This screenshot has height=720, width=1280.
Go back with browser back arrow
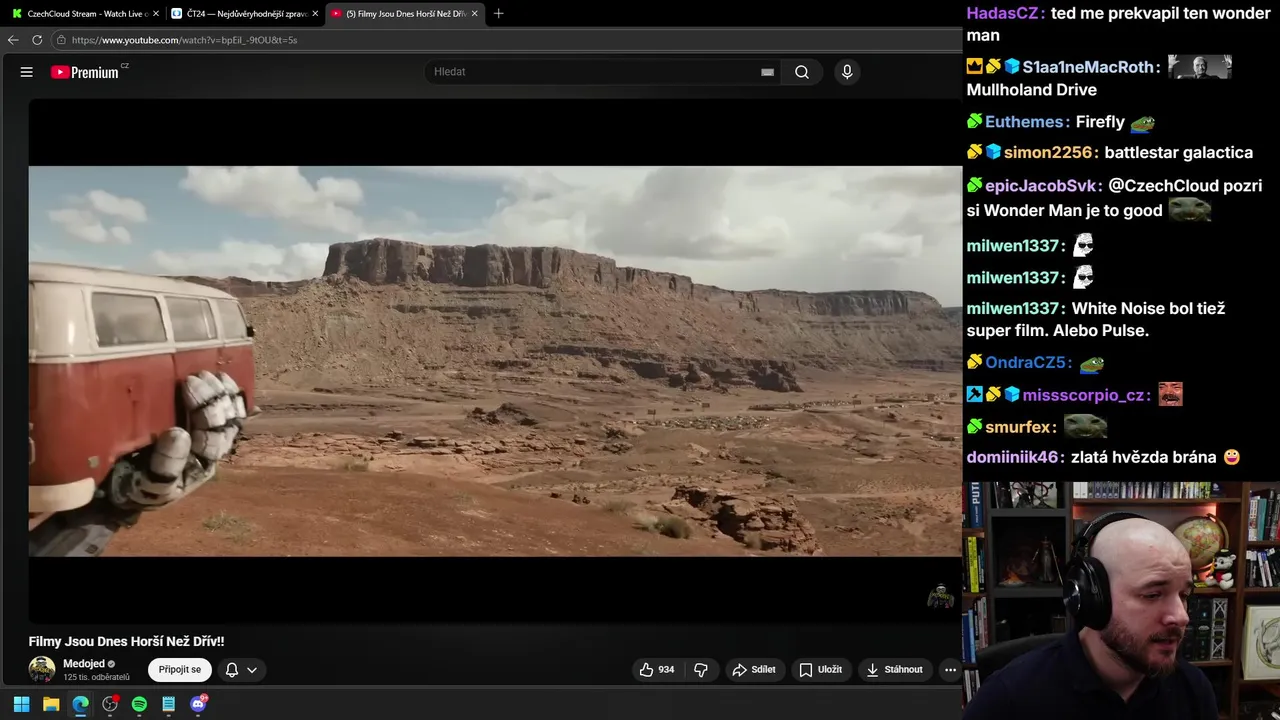[13, 40]
